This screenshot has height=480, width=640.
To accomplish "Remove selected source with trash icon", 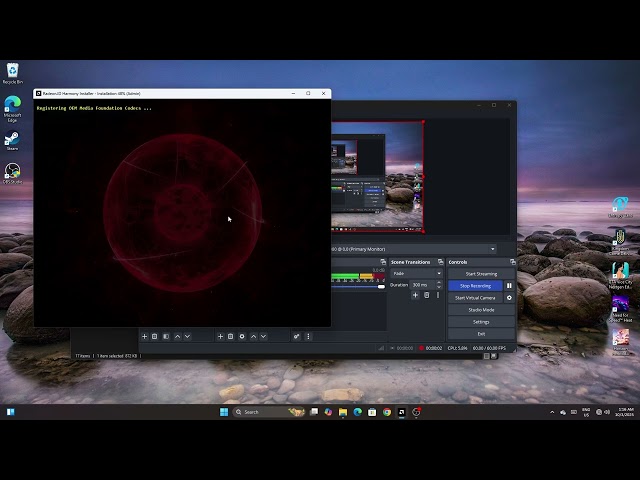I will pos(231,336).
